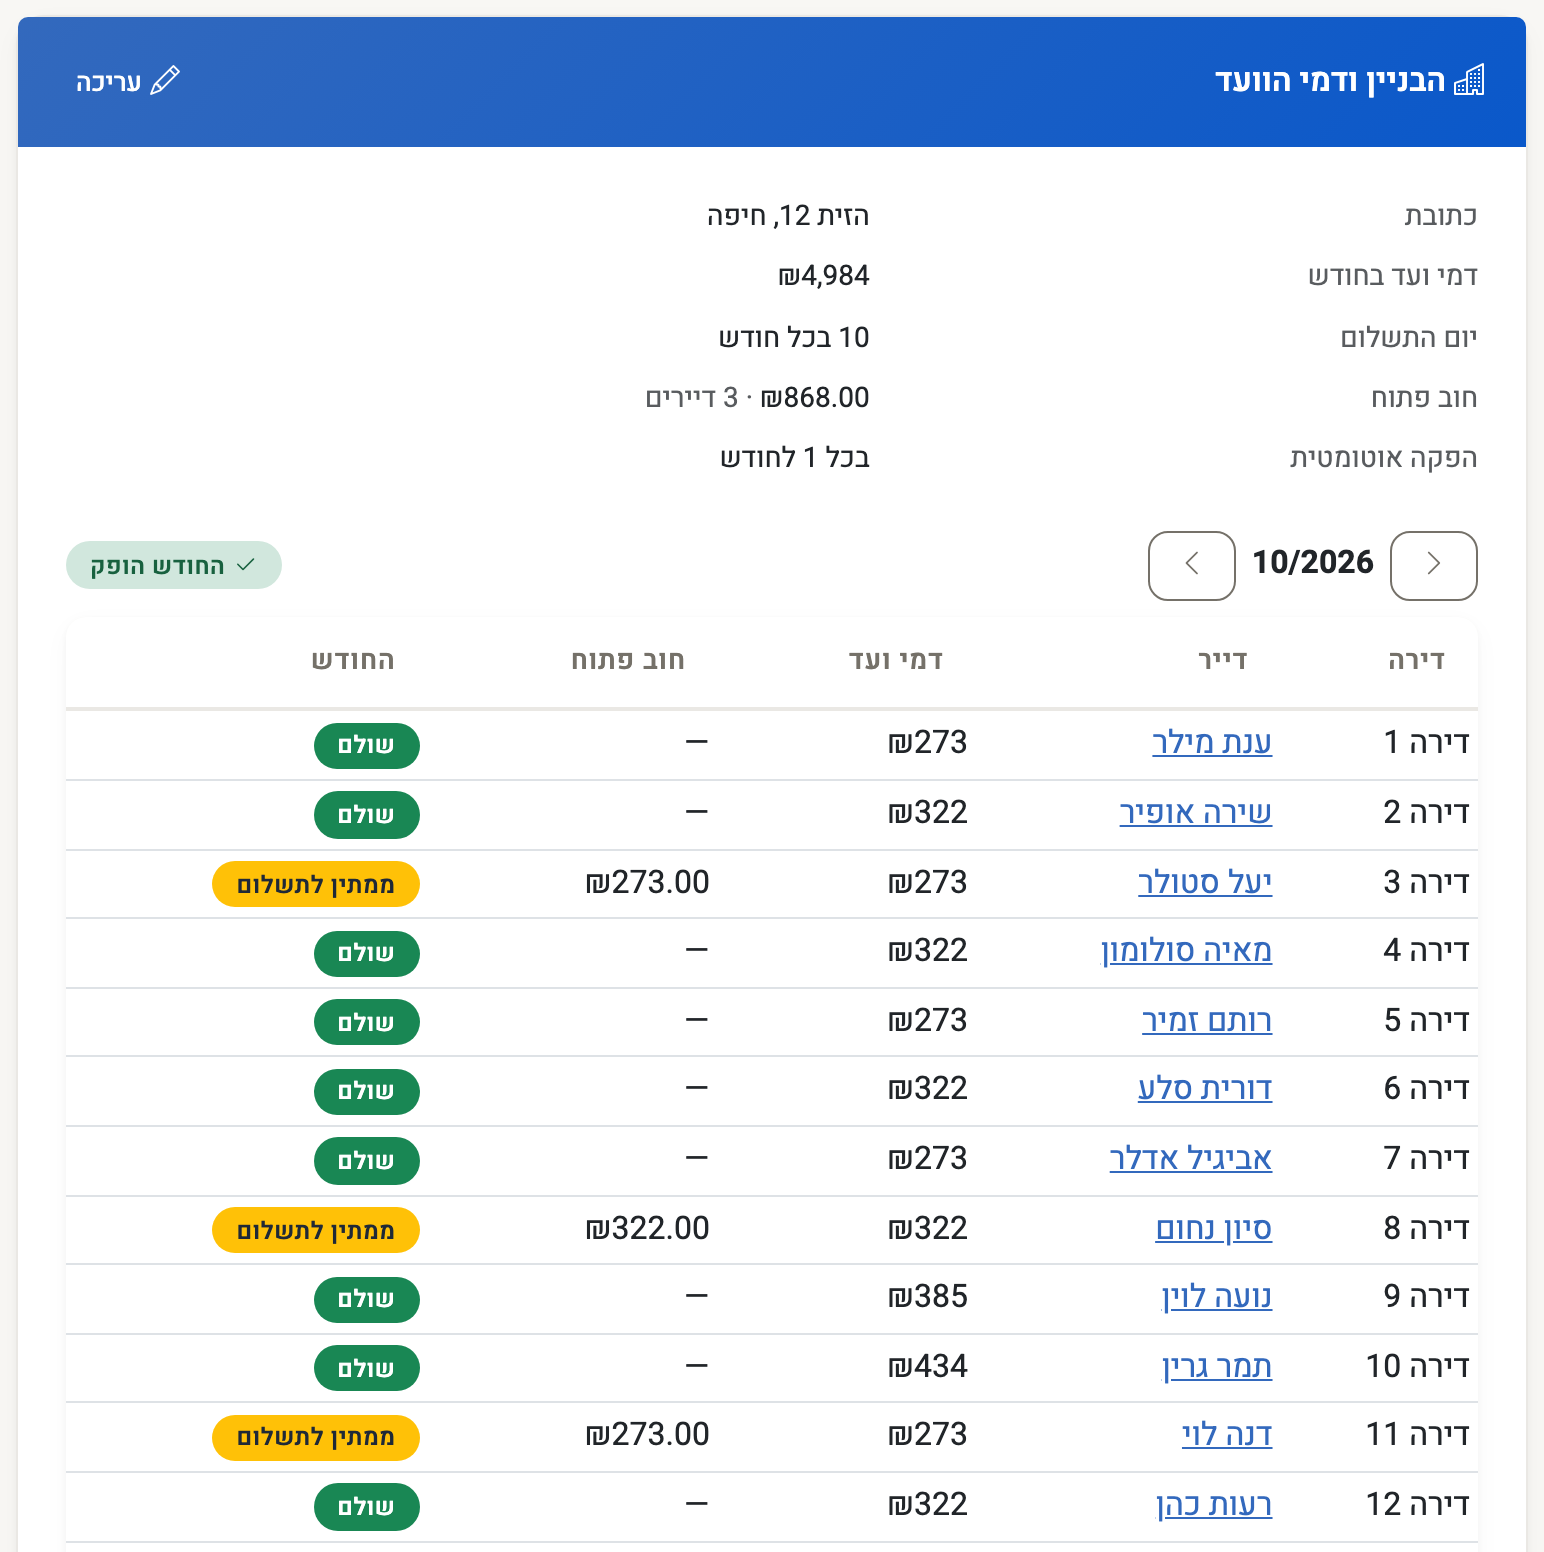Open tenant רעות כהן

coord(1214,1504)
